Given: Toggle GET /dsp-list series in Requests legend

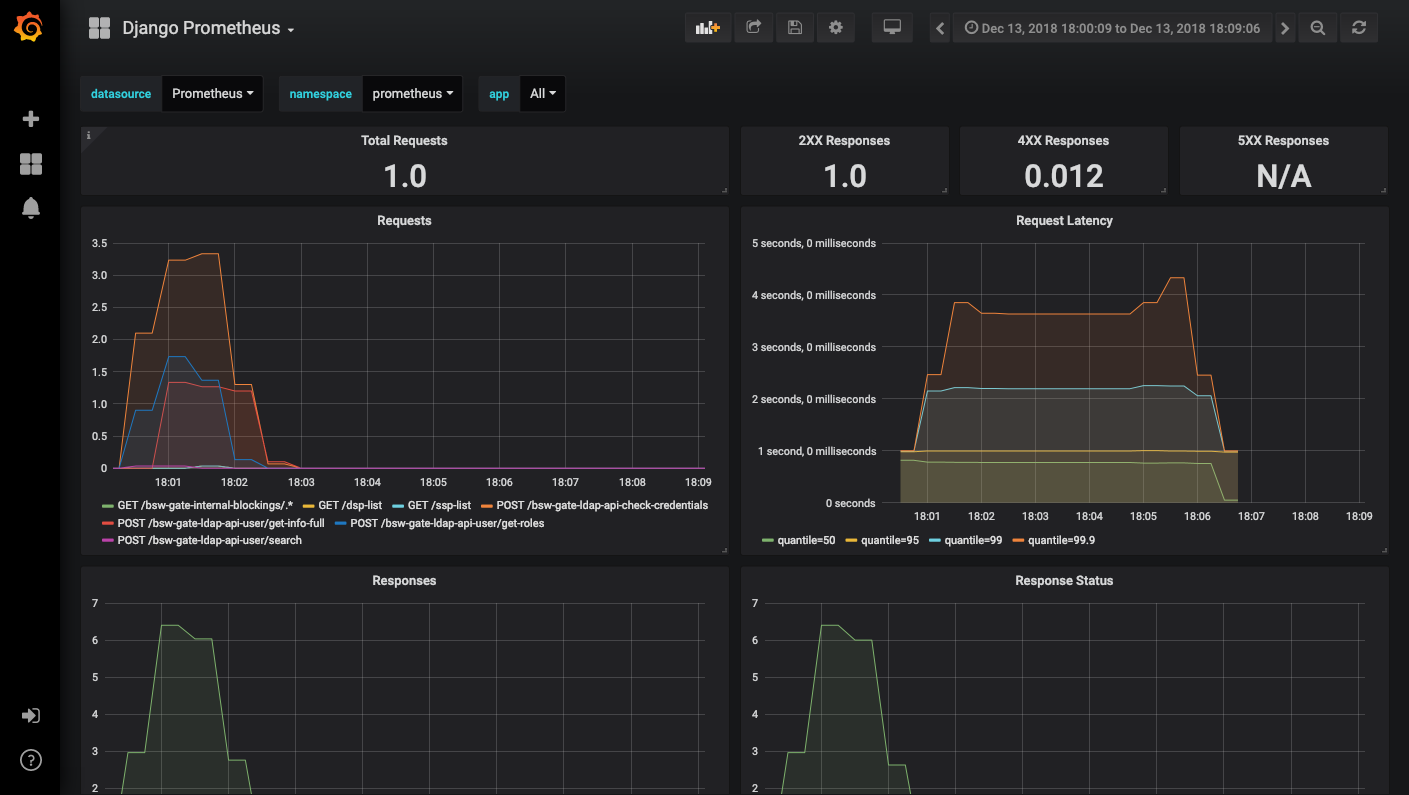Looking at the screenshot, I should (x=348, y=505).
